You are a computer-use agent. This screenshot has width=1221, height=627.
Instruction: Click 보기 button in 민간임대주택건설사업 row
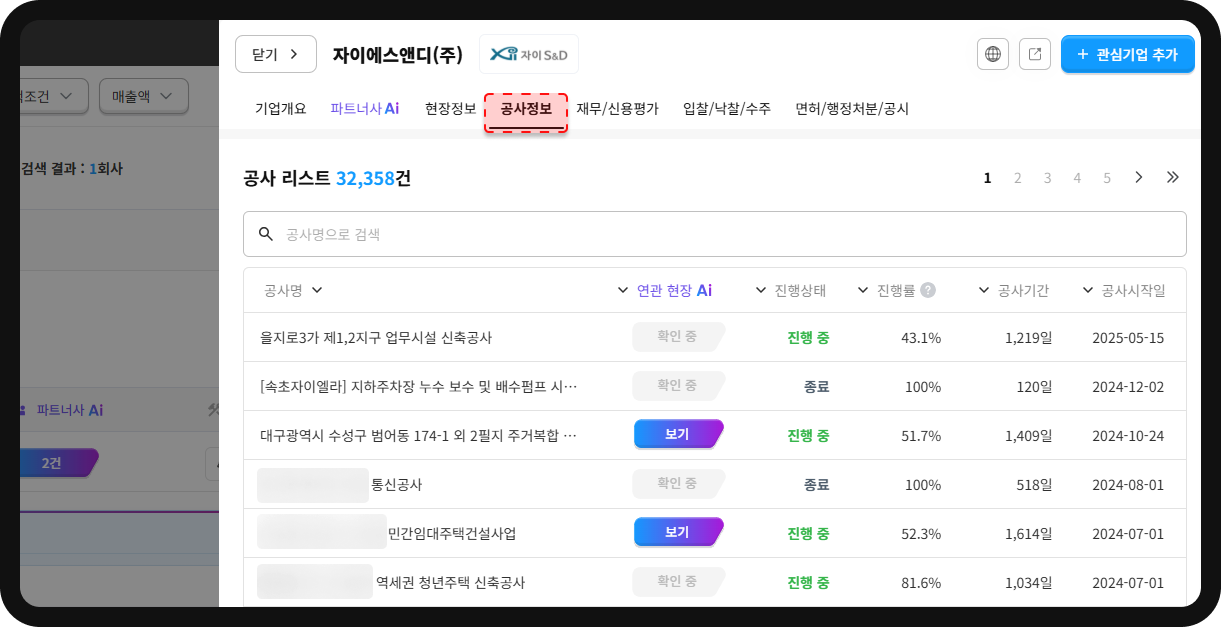click(x=678, y=532)
